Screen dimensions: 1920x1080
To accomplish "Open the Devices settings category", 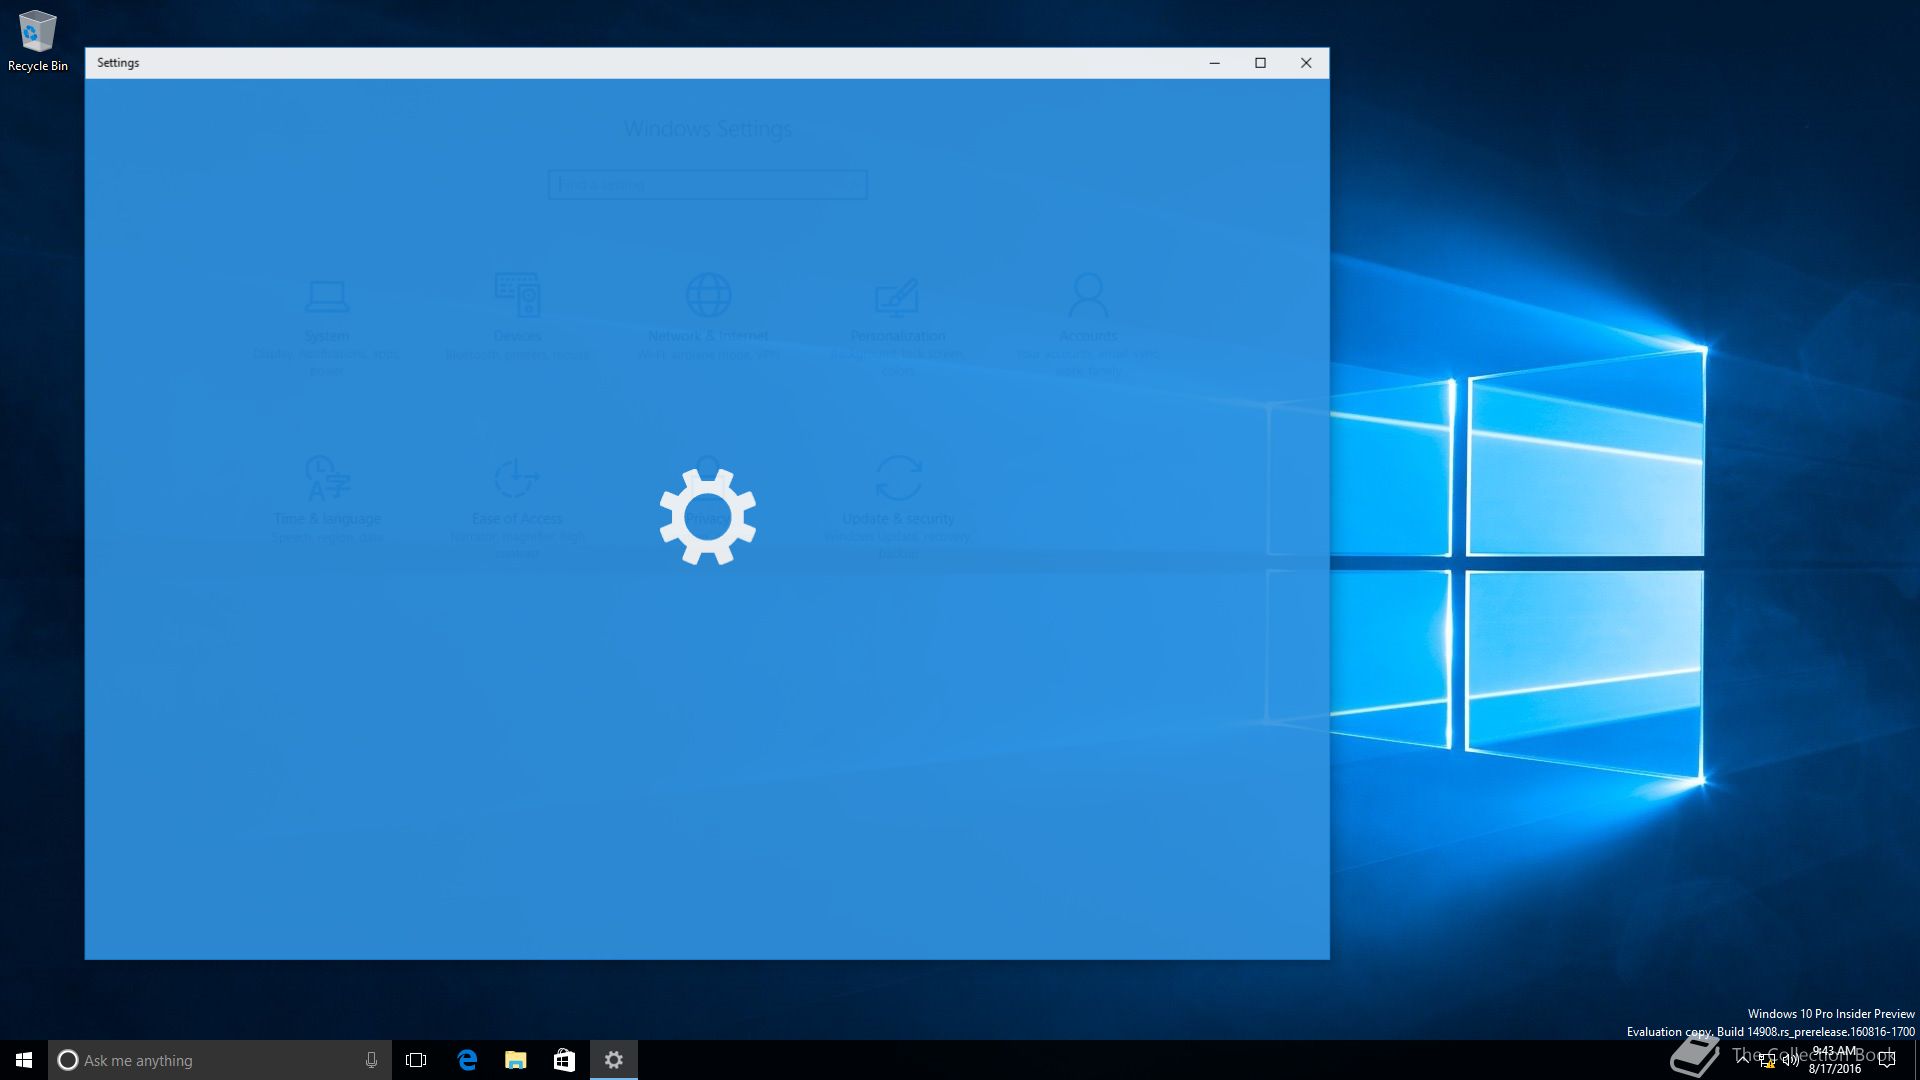I will tap(517, 318).
